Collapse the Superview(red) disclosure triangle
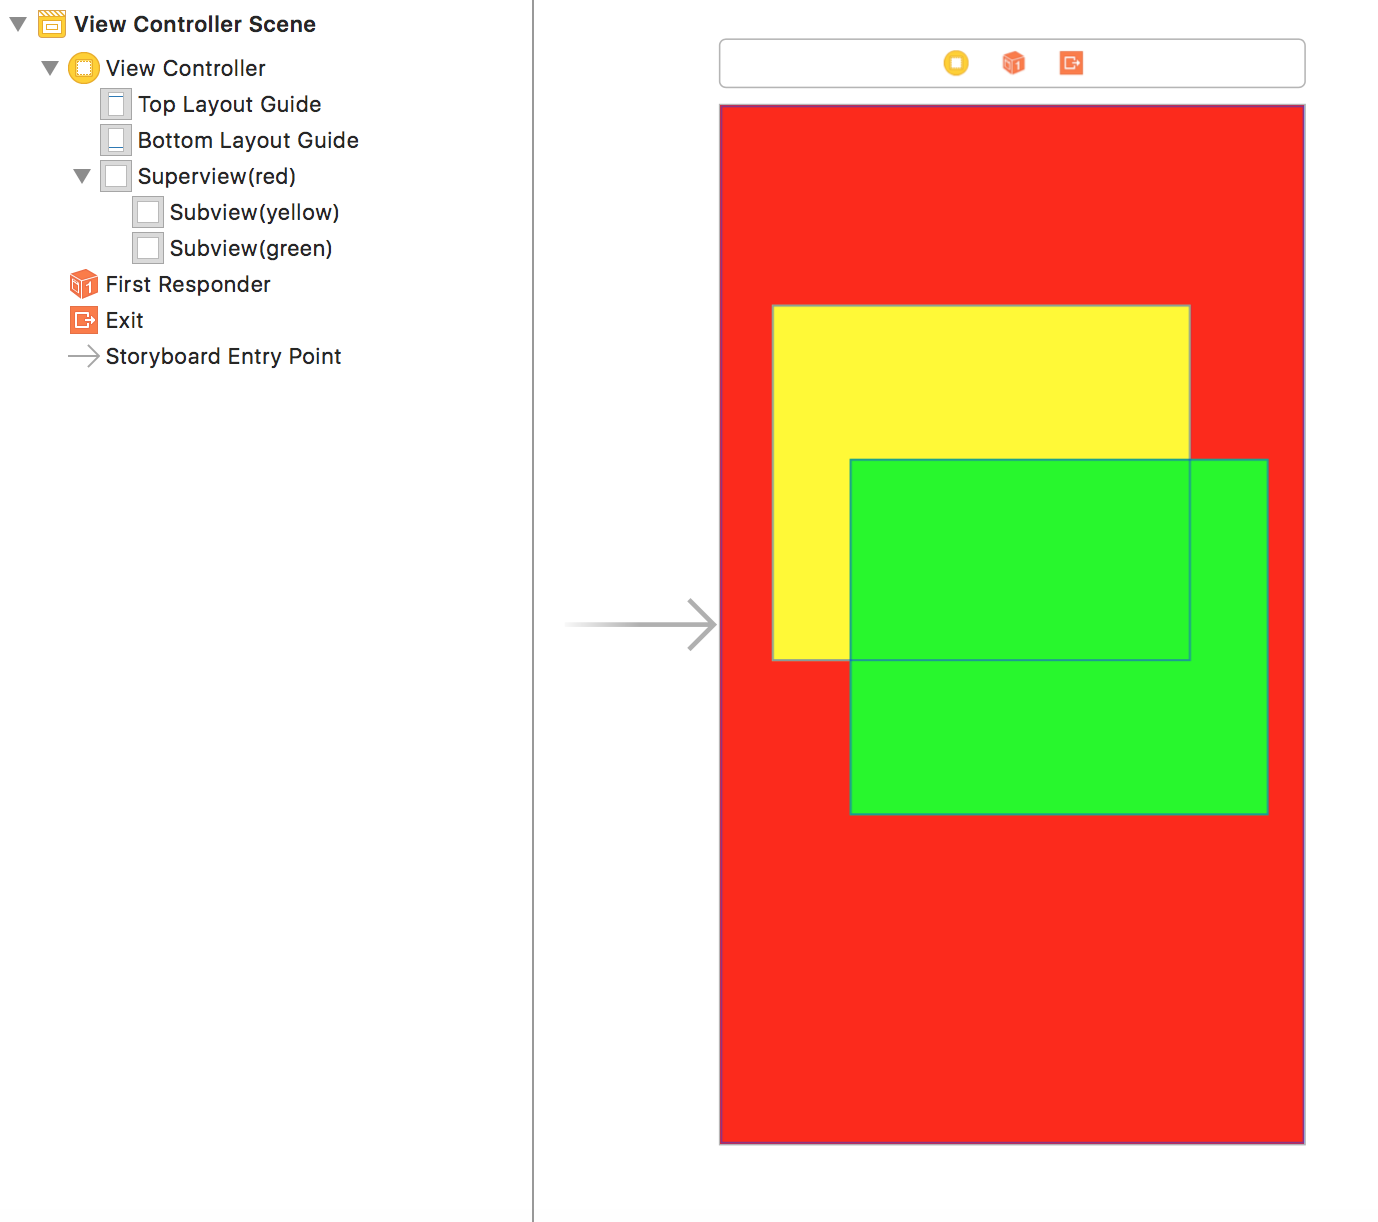Viewport: 1378px width, 1222px height. tap(82, 176)
